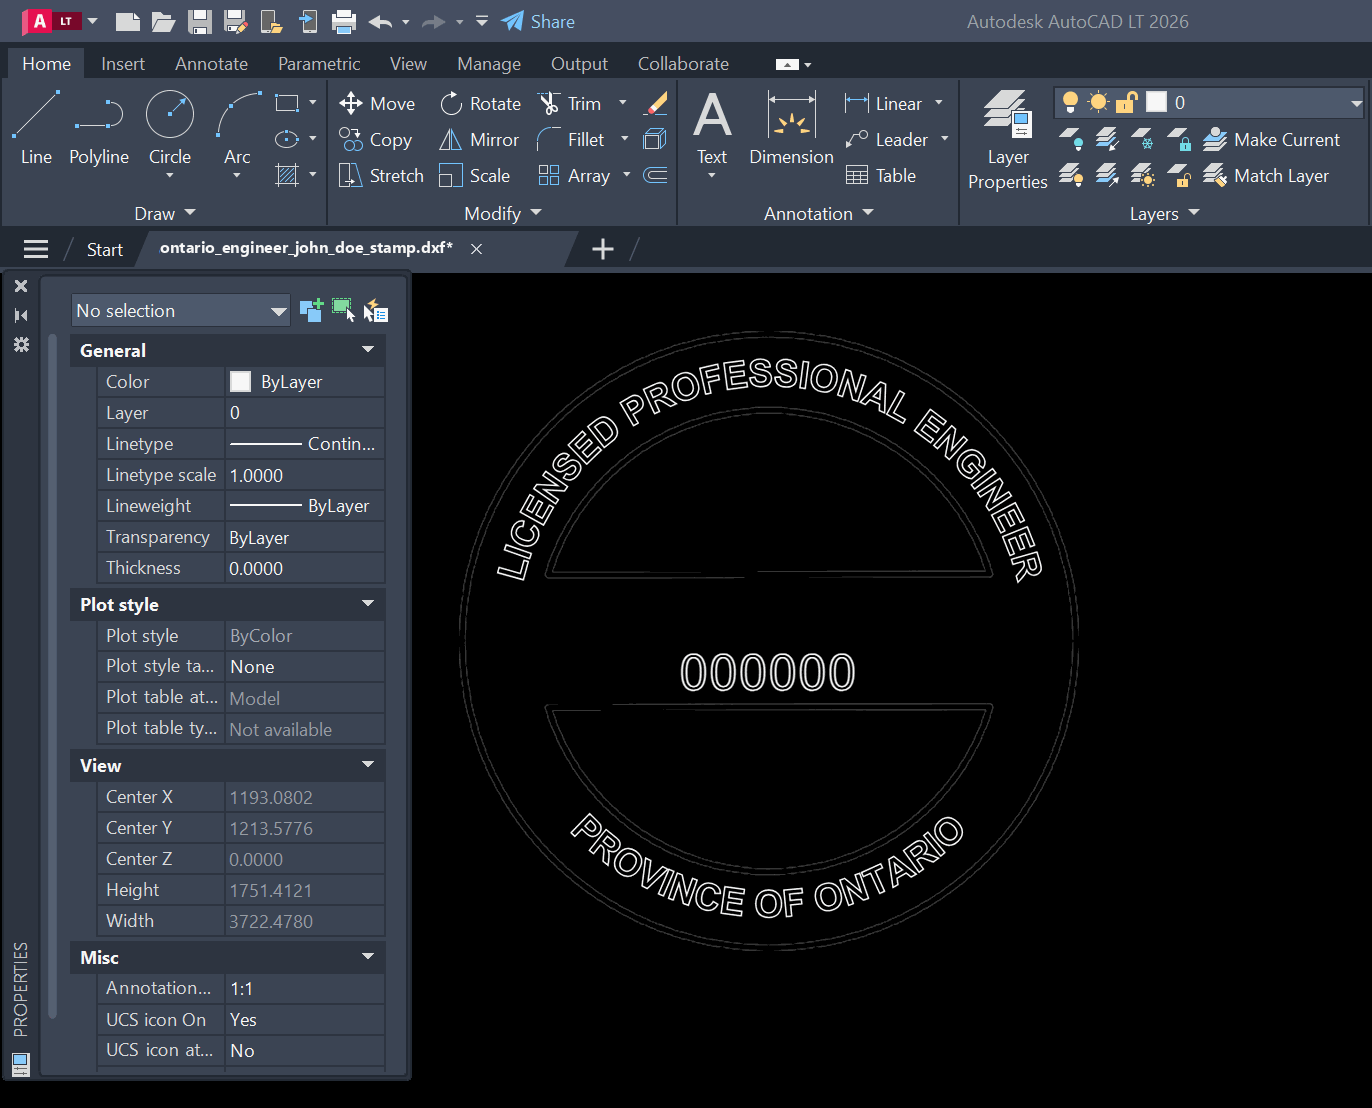Open the file tab hamburger menu
The width and height of the screenshot is (1372, 1108).
click(x=36, y=249)
